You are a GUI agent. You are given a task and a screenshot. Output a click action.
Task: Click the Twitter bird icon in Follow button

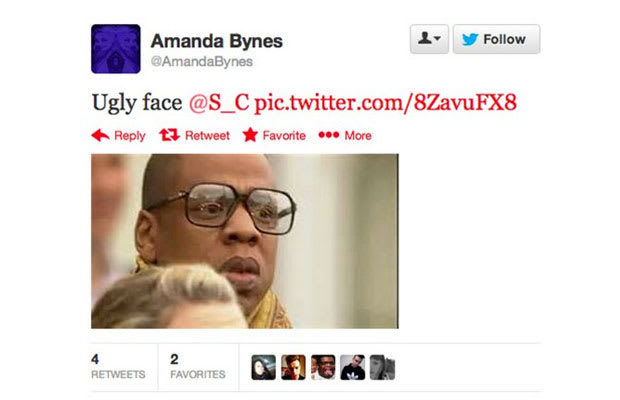[470, 39]
